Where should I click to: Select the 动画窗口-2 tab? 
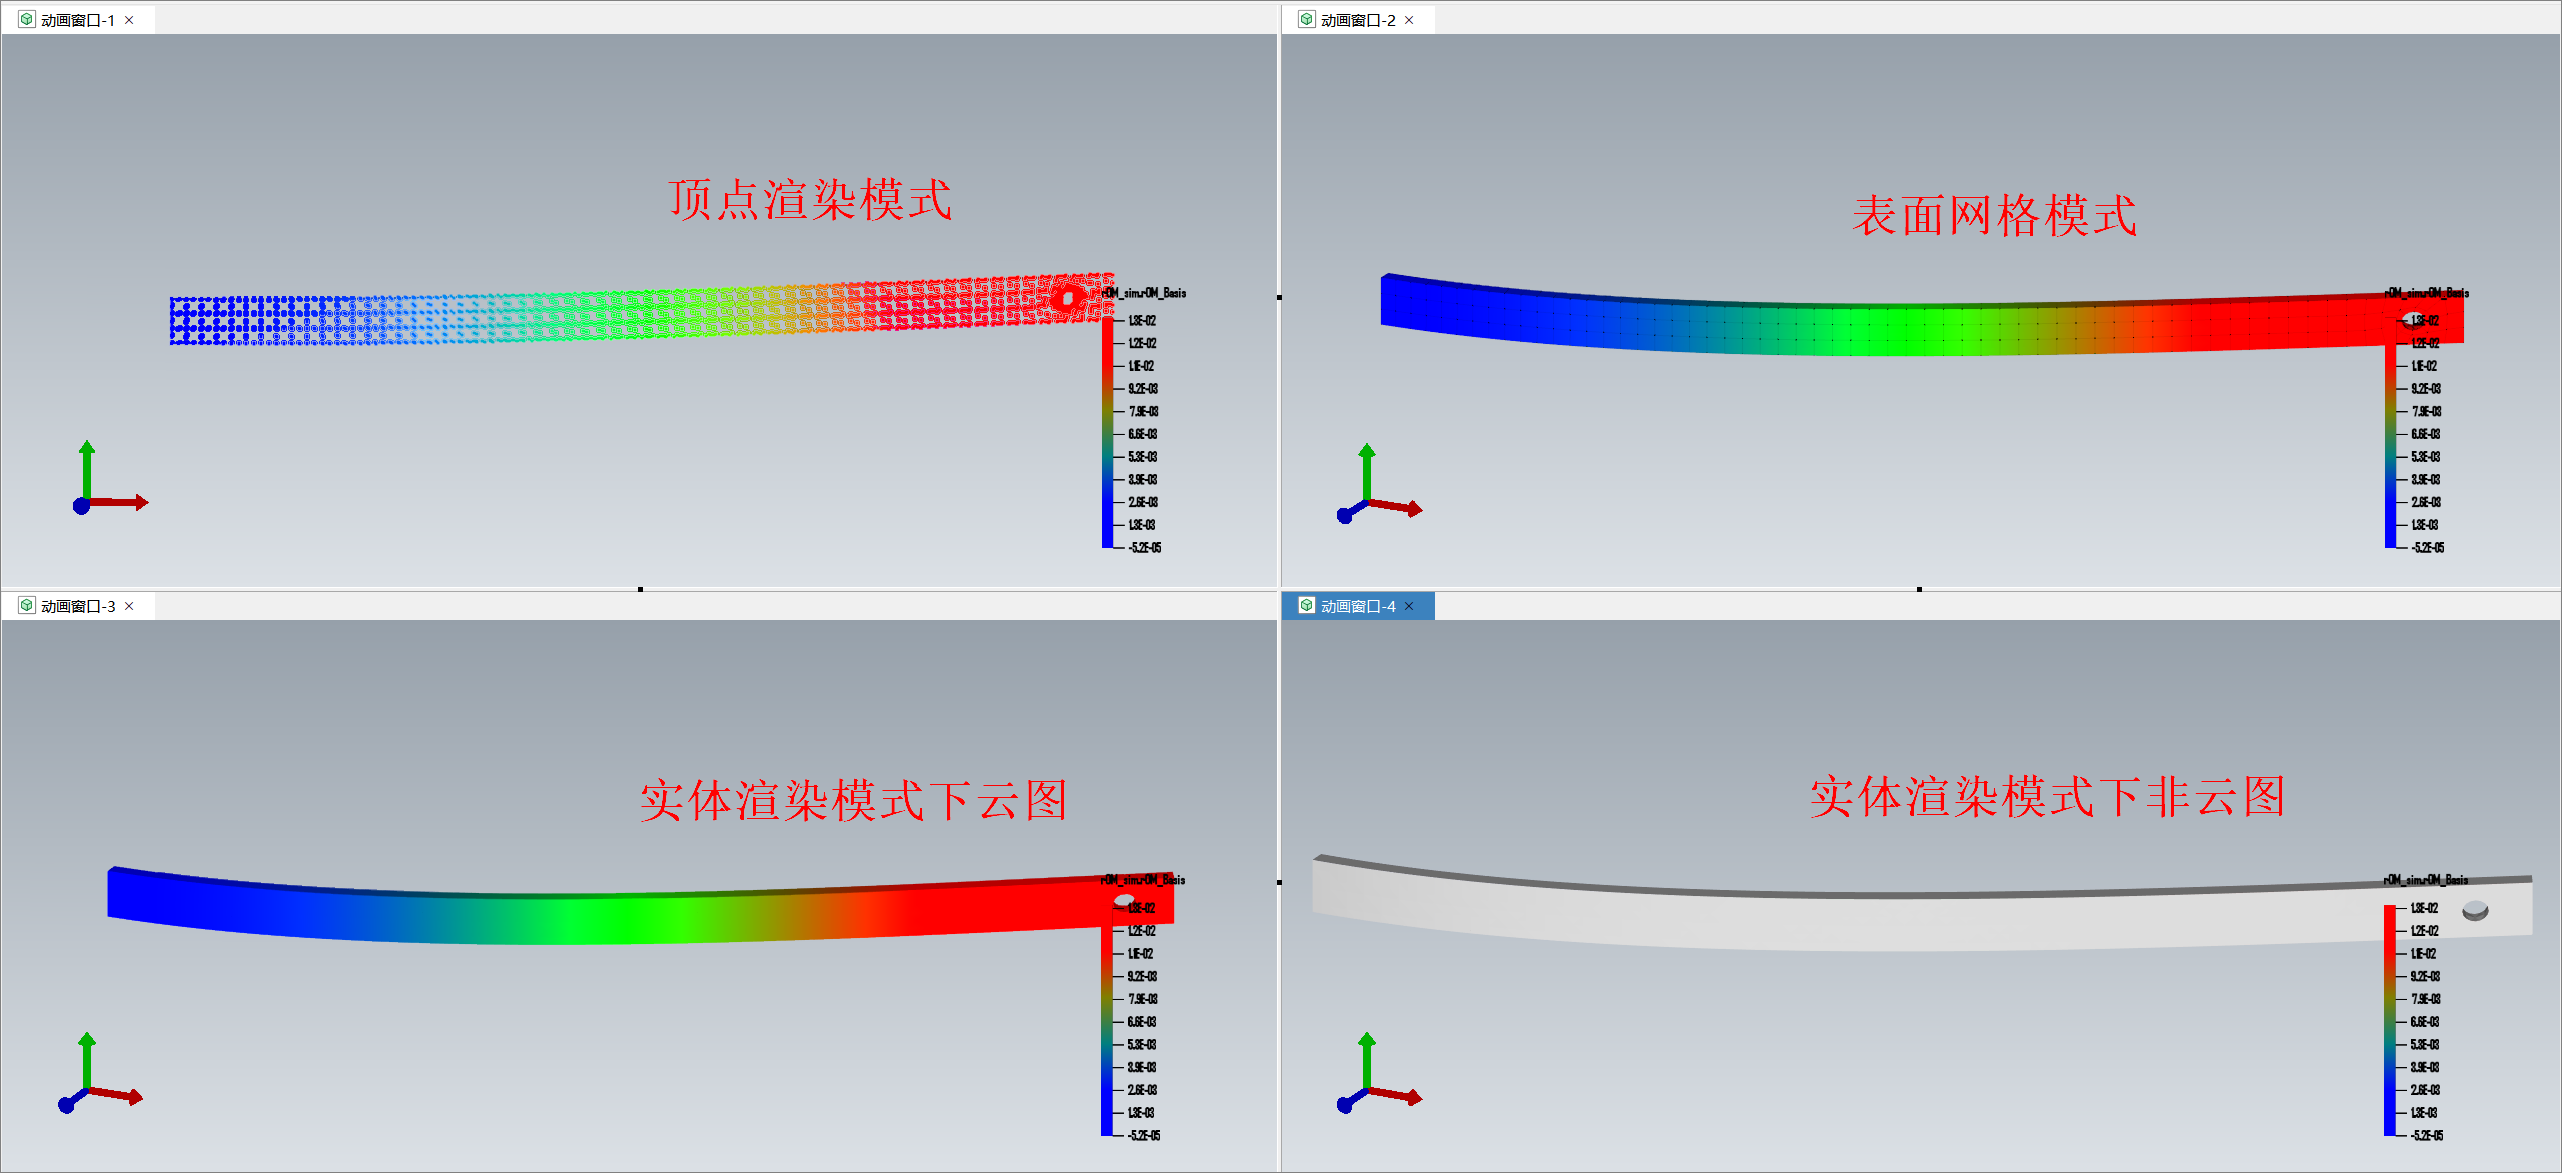(1357, 20)
